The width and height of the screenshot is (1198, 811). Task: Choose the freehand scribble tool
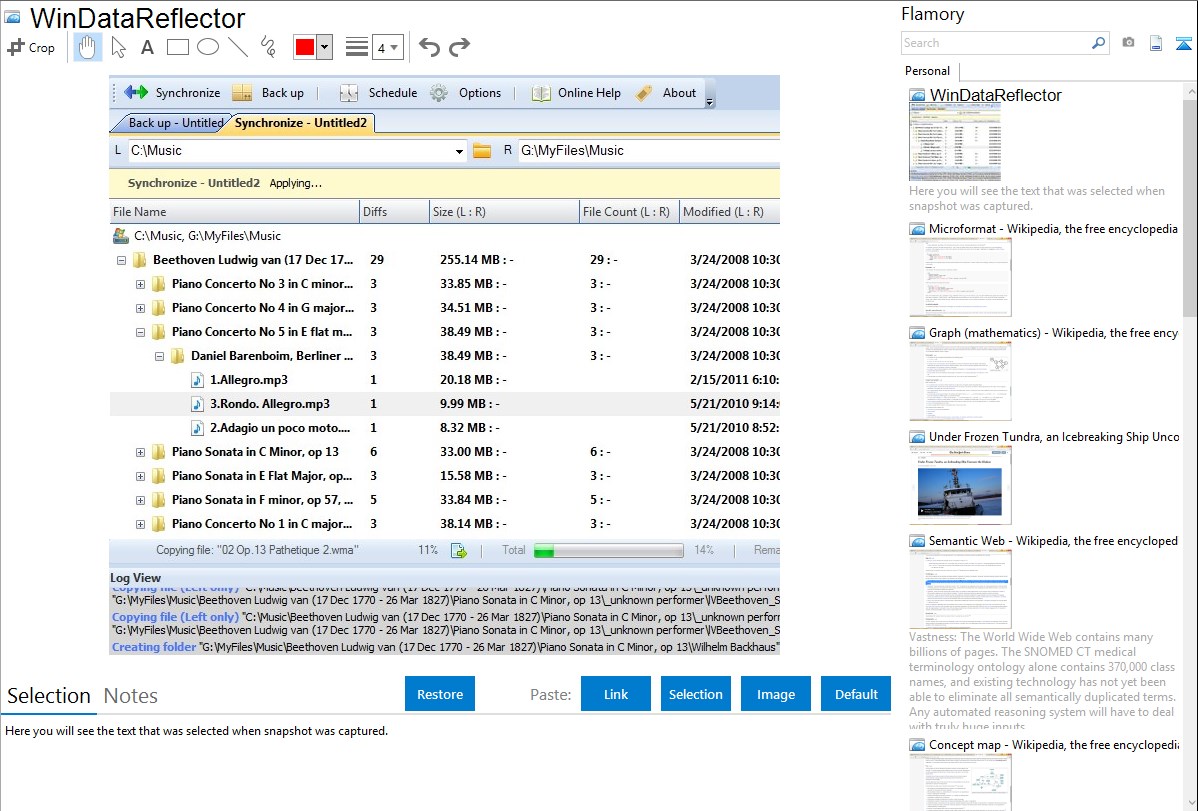point(267,47)
